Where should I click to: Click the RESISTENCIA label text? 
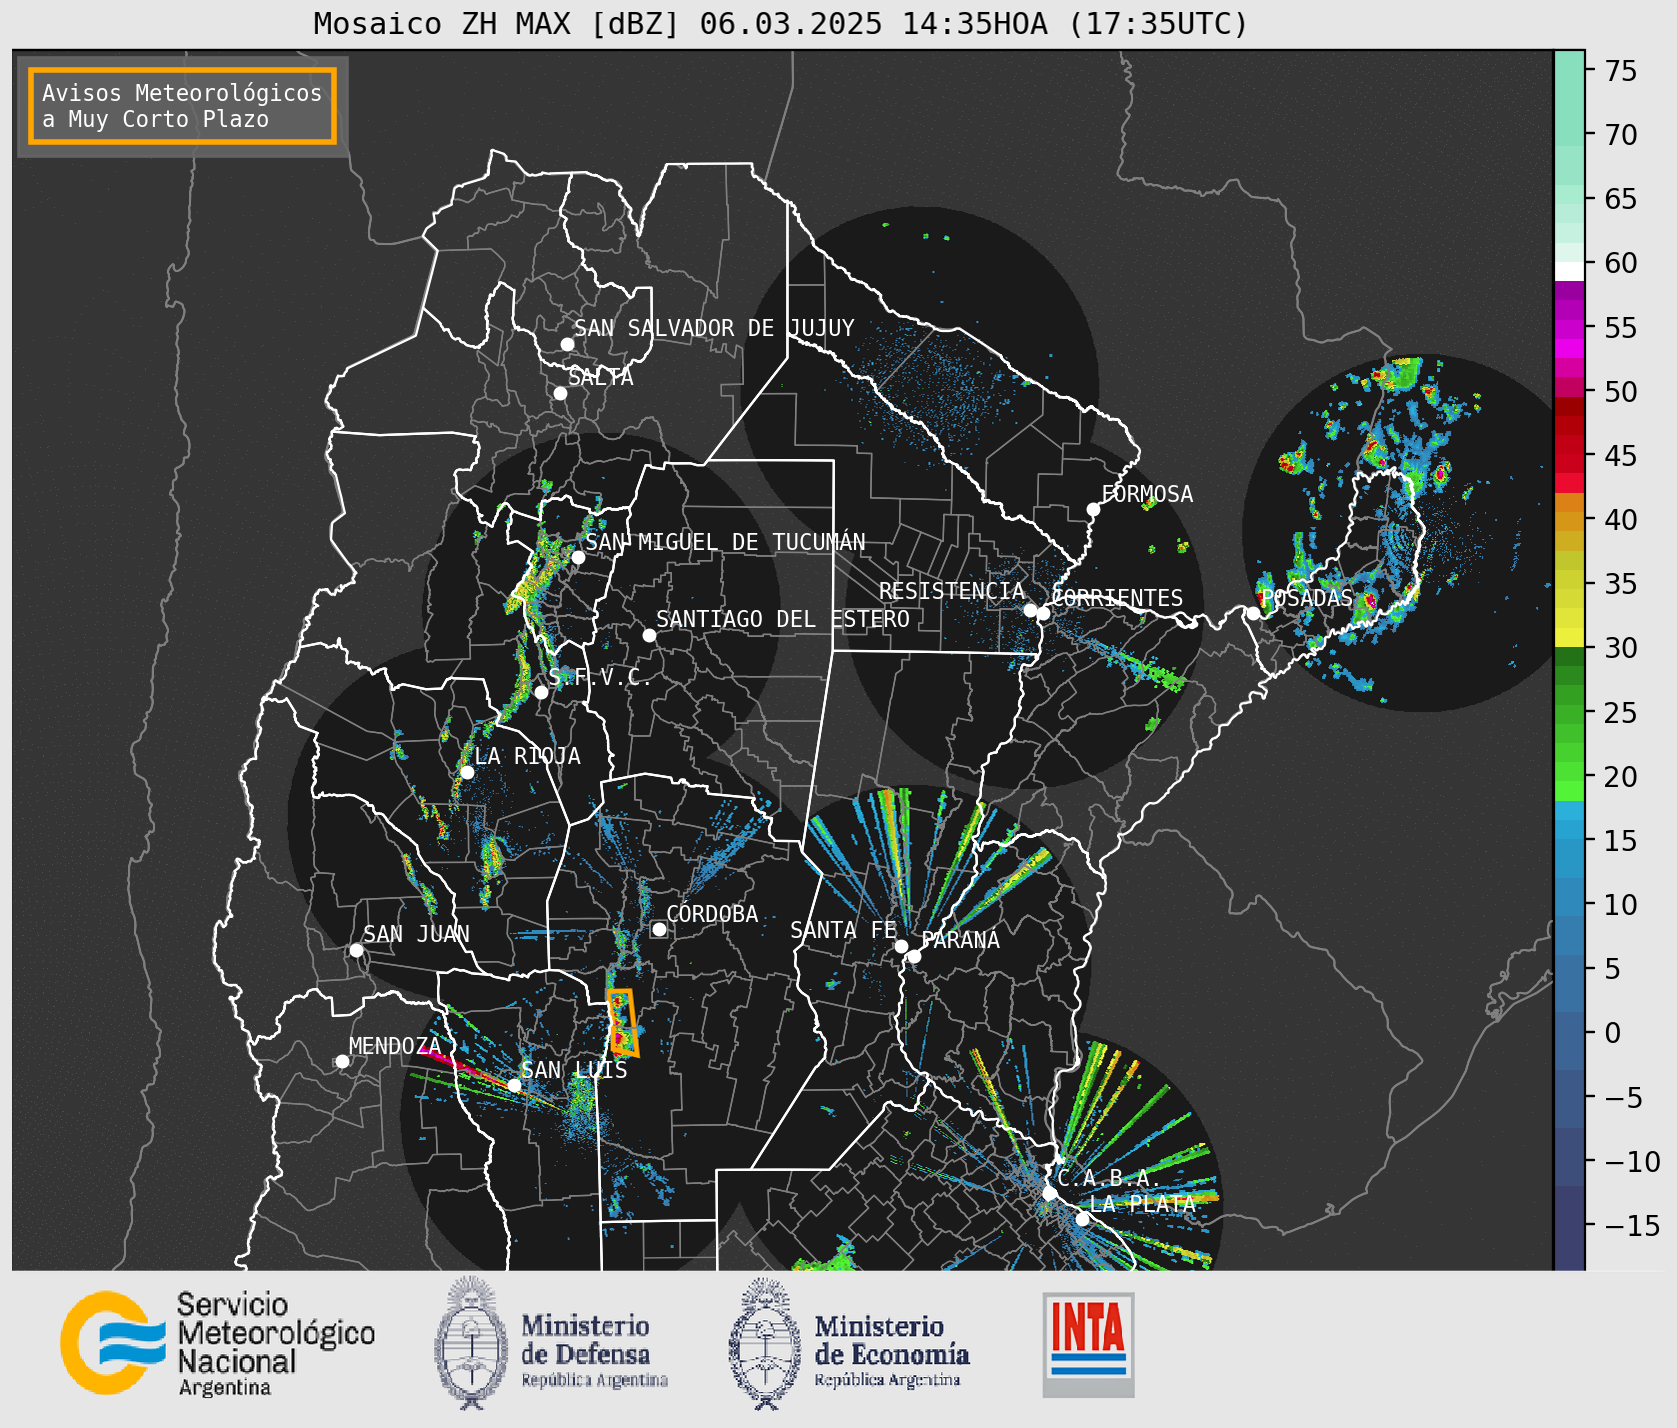pyautogui.click(x=952, y=591)
